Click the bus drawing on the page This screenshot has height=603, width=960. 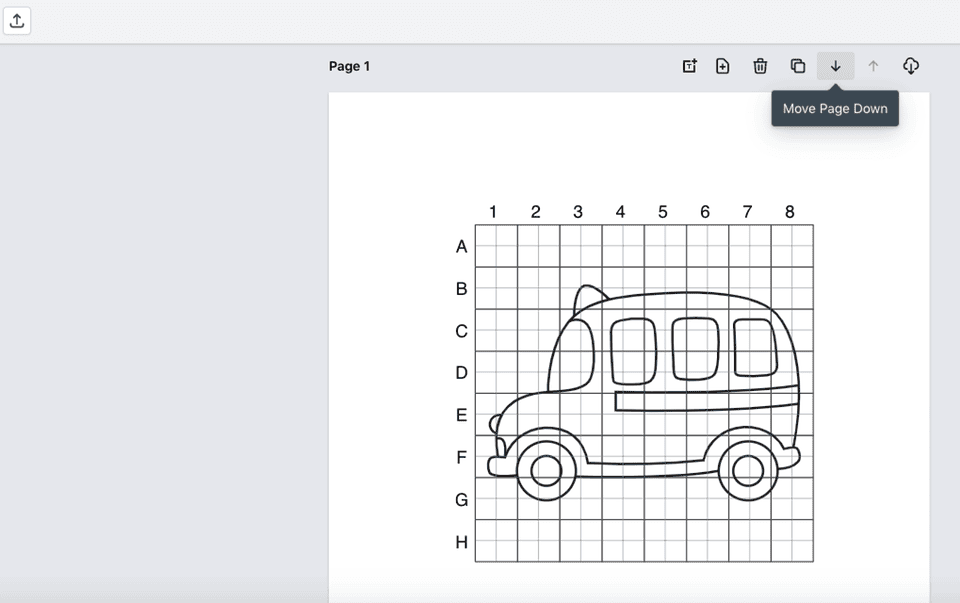tap(644, 393)
